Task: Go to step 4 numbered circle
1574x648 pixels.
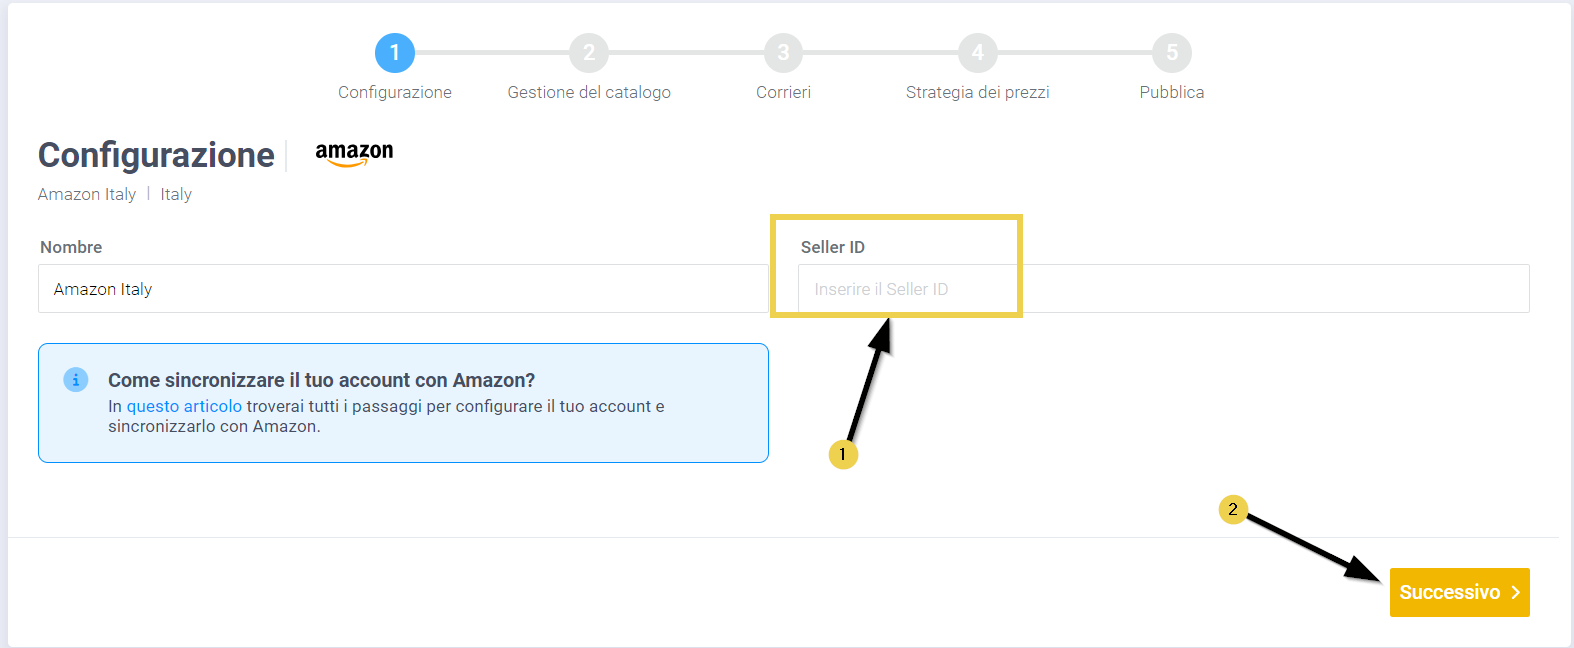Action: [977, 53]
